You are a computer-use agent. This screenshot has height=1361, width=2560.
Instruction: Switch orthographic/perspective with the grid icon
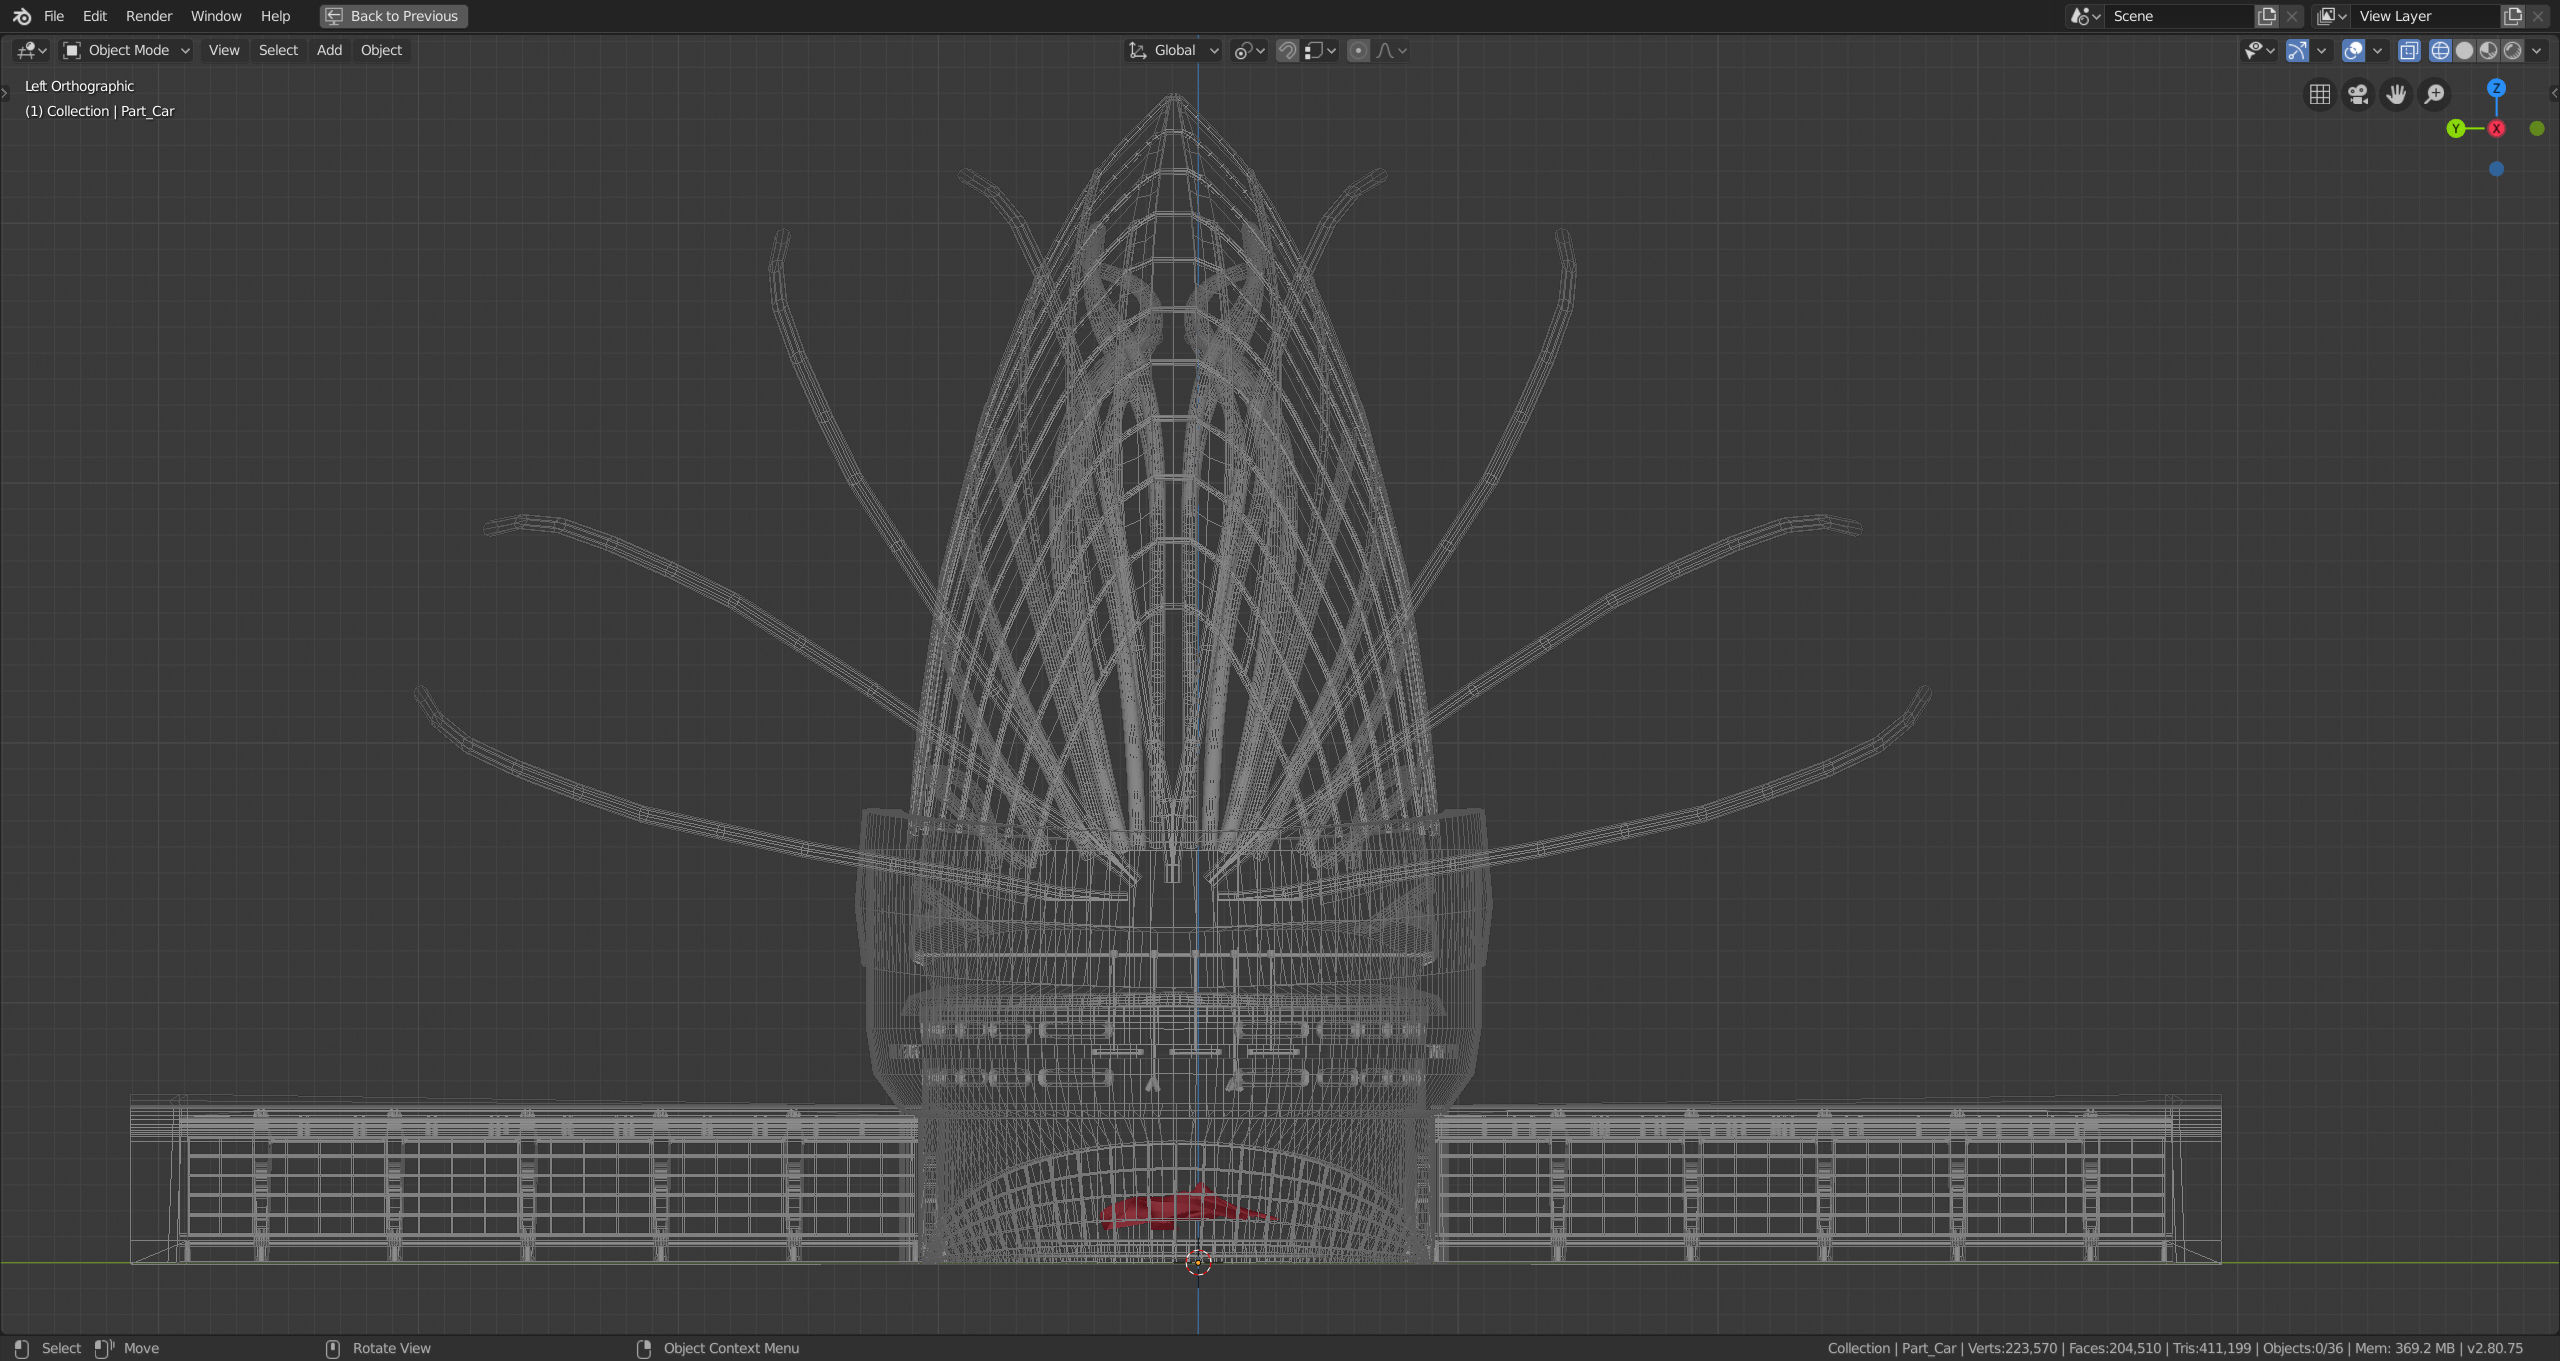pyautogui.click(x=2320, y=94)
